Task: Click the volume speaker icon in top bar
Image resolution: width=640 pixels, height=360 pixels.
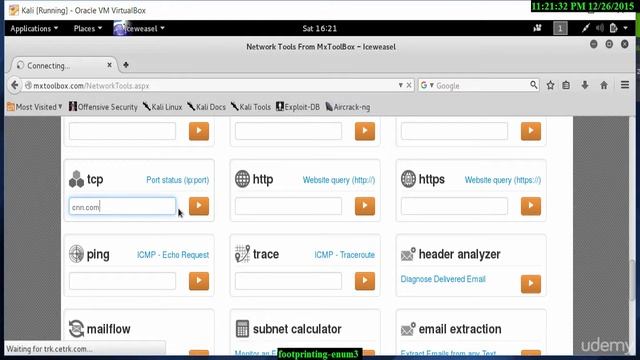Action: point(600,28)
